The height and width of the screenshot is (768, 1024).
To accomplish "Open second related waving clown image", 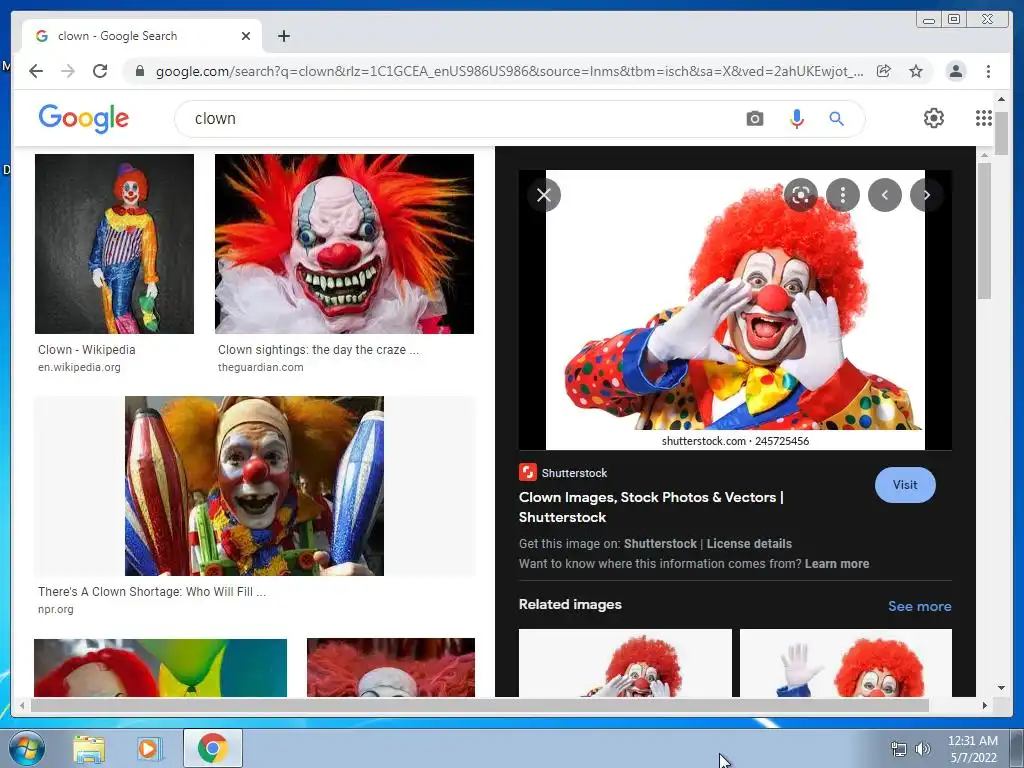I will (846, 663).
